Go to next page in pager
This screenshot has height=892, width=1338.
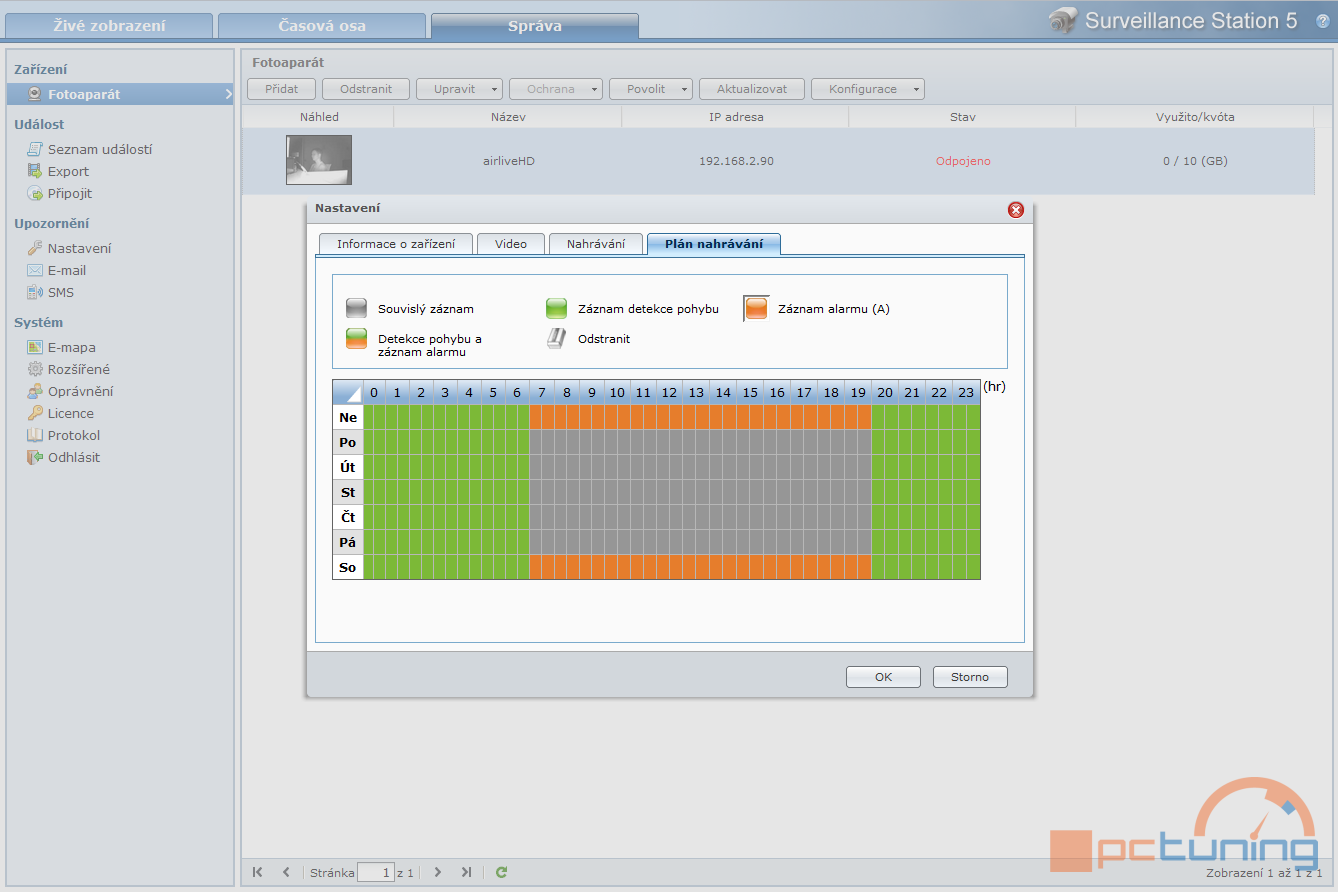click(x=438, y=872)
